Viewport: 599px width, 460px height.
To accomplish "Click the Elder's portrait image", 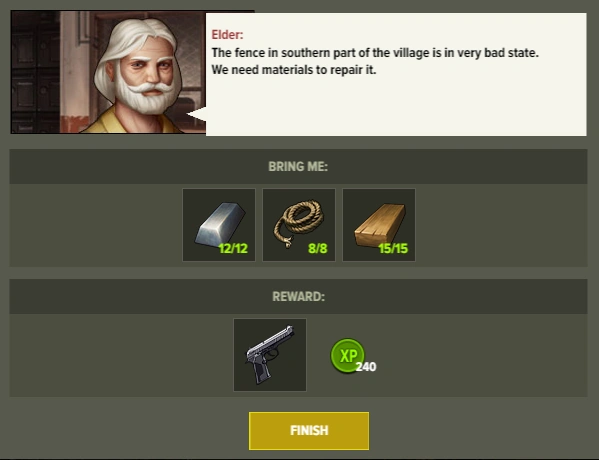I will point(108,72).
